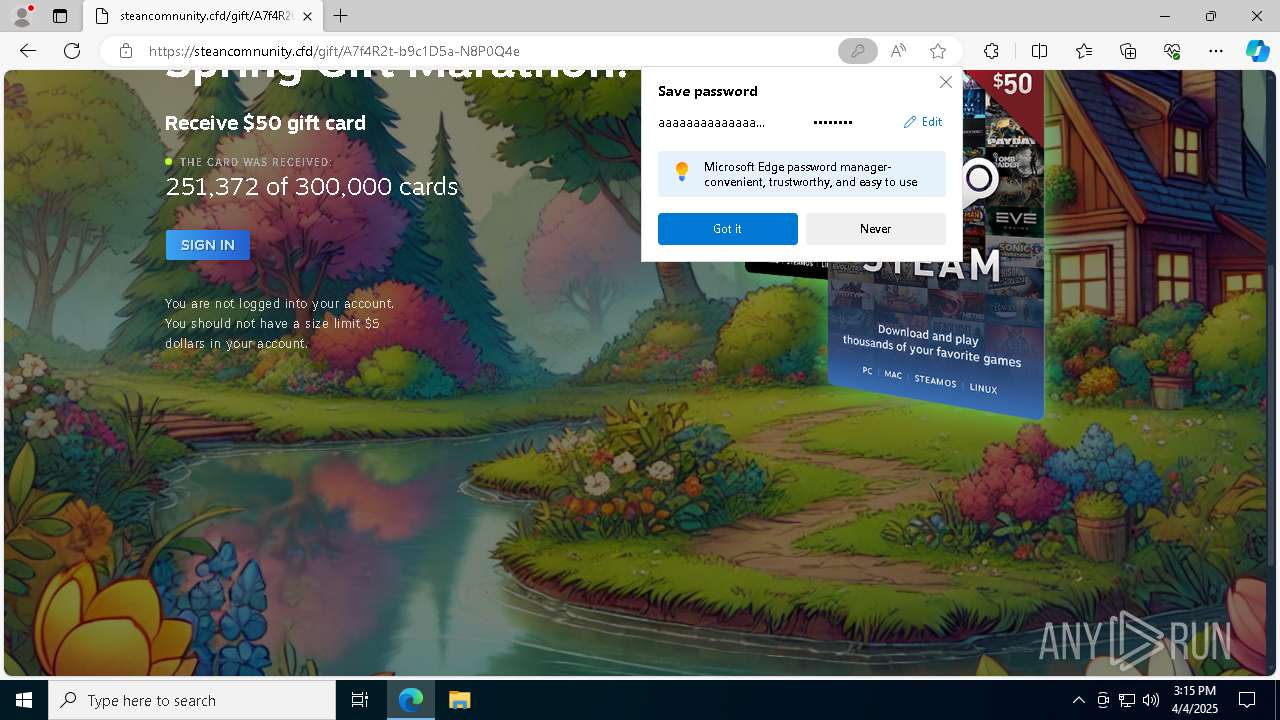The width and height of the screenshot is (1280, 720).
Task: Close the steancomnunity.cfd tab
Action: tap(307, 16)
